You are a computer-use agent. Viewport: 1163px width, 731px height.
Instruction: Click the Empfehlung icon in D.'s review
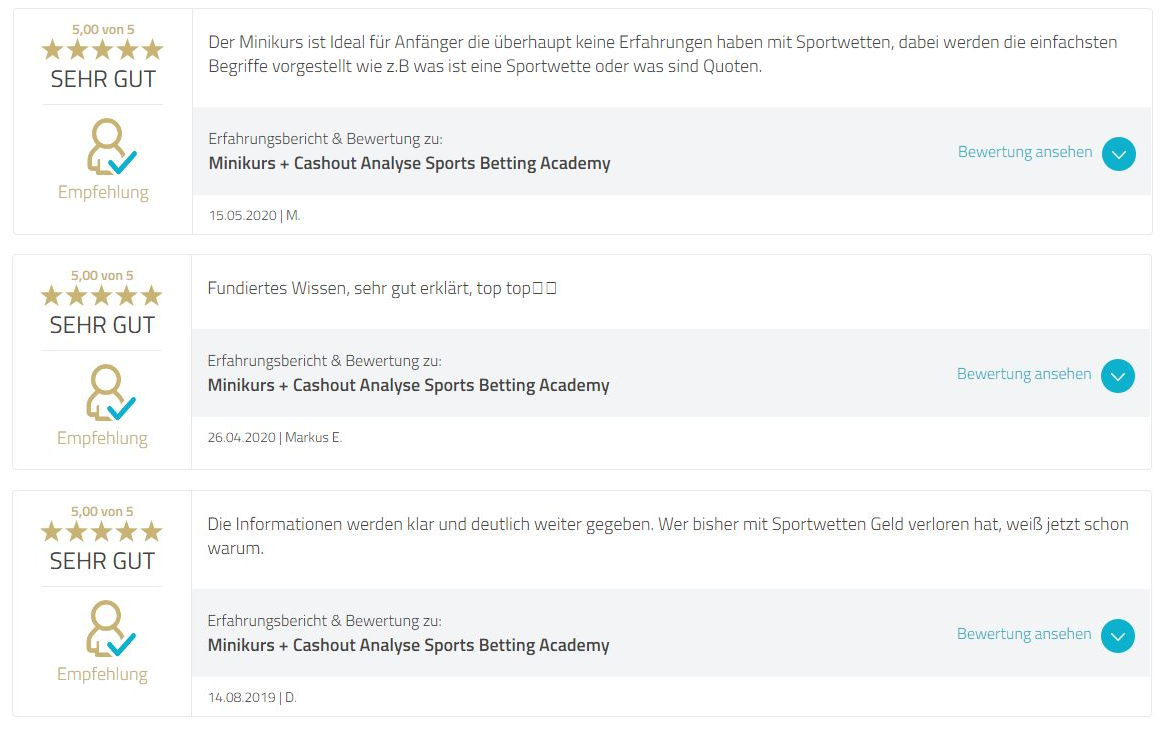coord(107,629)
